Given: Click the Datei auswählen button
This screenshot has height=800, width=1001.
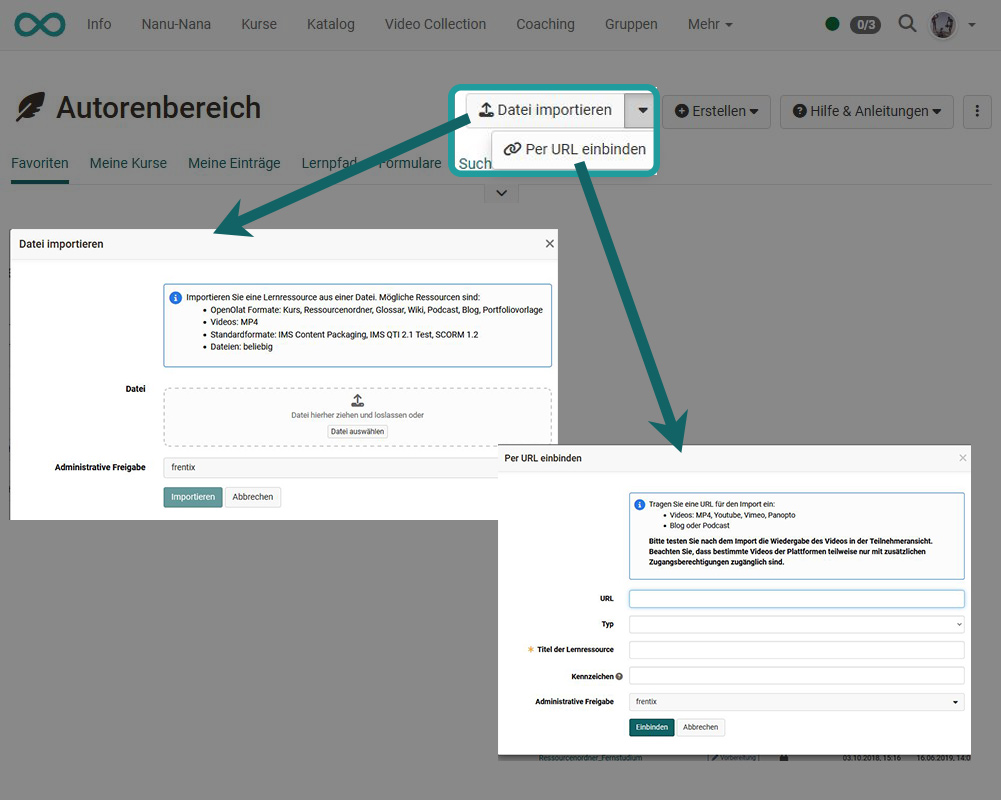Looking at the screenshot, I should point(358,432).
